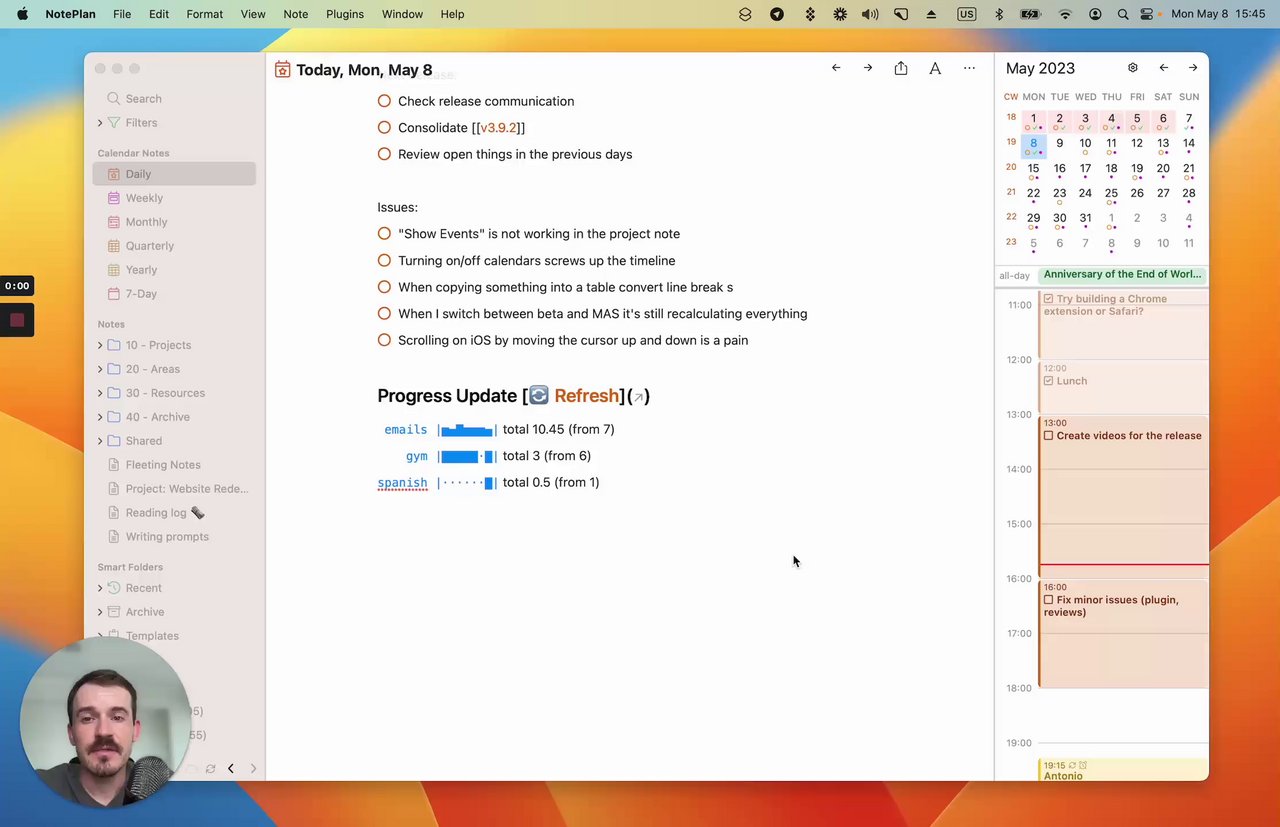This screenshot has height=827, width=1280.
Task: Open the Spotlight search icon in menu bar
Action: (x=1123, y=14)
